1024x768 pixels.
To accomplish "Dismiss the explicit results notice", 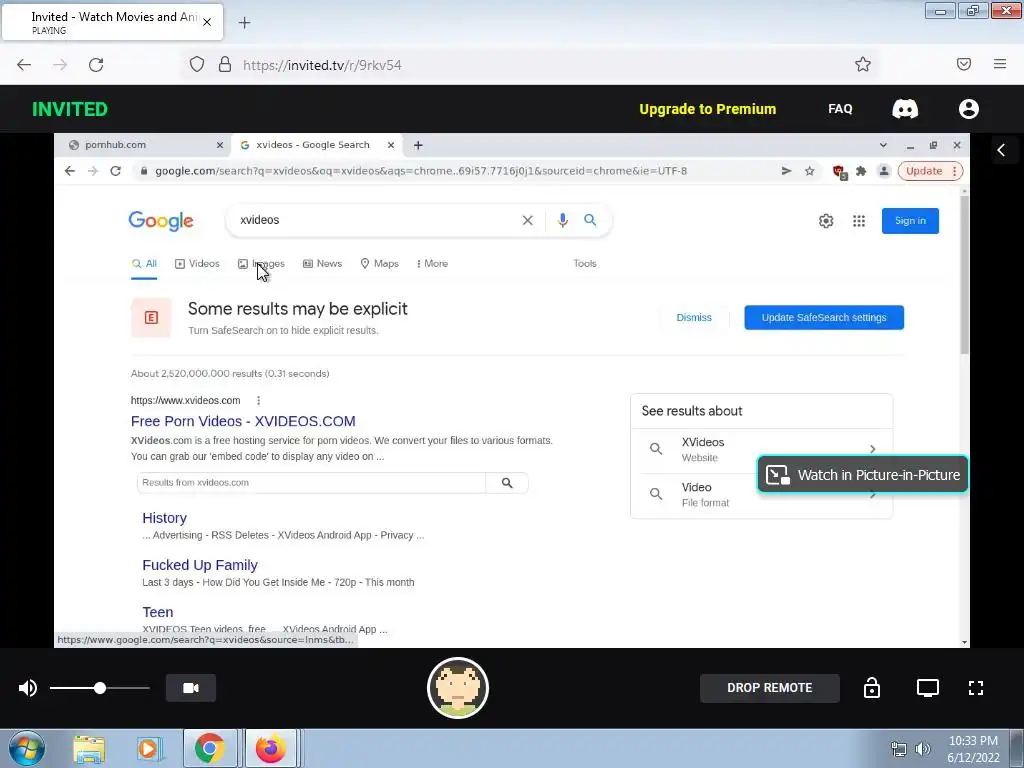I will [694, 317].
